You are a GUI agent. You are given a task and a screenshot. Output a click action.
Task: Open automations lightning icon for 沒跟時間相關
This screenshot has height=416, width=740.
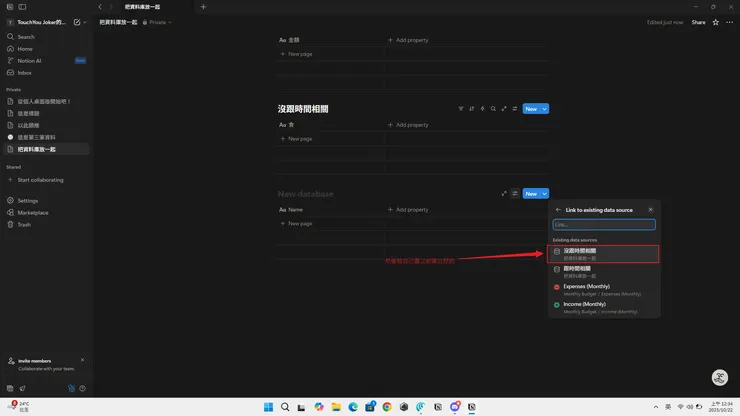(x=482, y=109)
